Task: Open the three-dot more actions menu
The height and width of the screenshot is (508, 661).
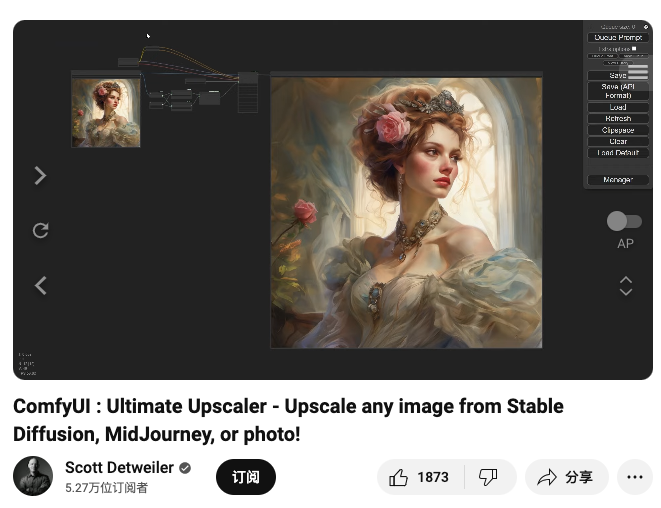Action: point(635,477)
